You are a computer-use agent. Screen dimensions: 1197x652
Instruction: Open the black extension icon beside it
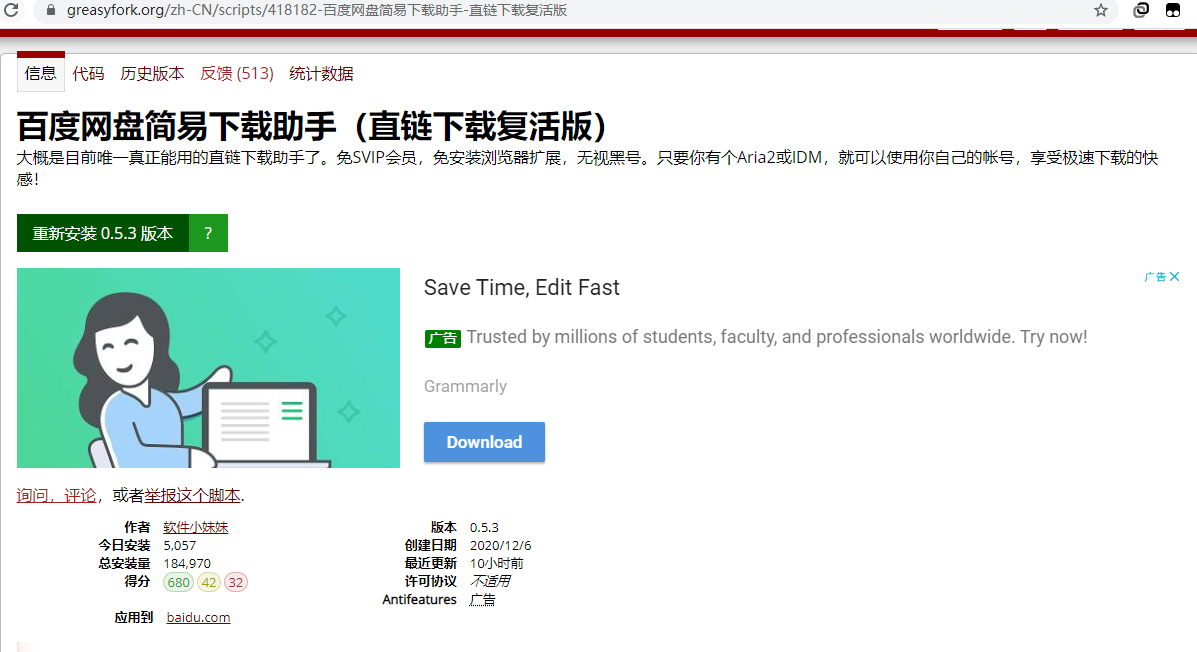pyautogui.click(x=1173, y=11)
